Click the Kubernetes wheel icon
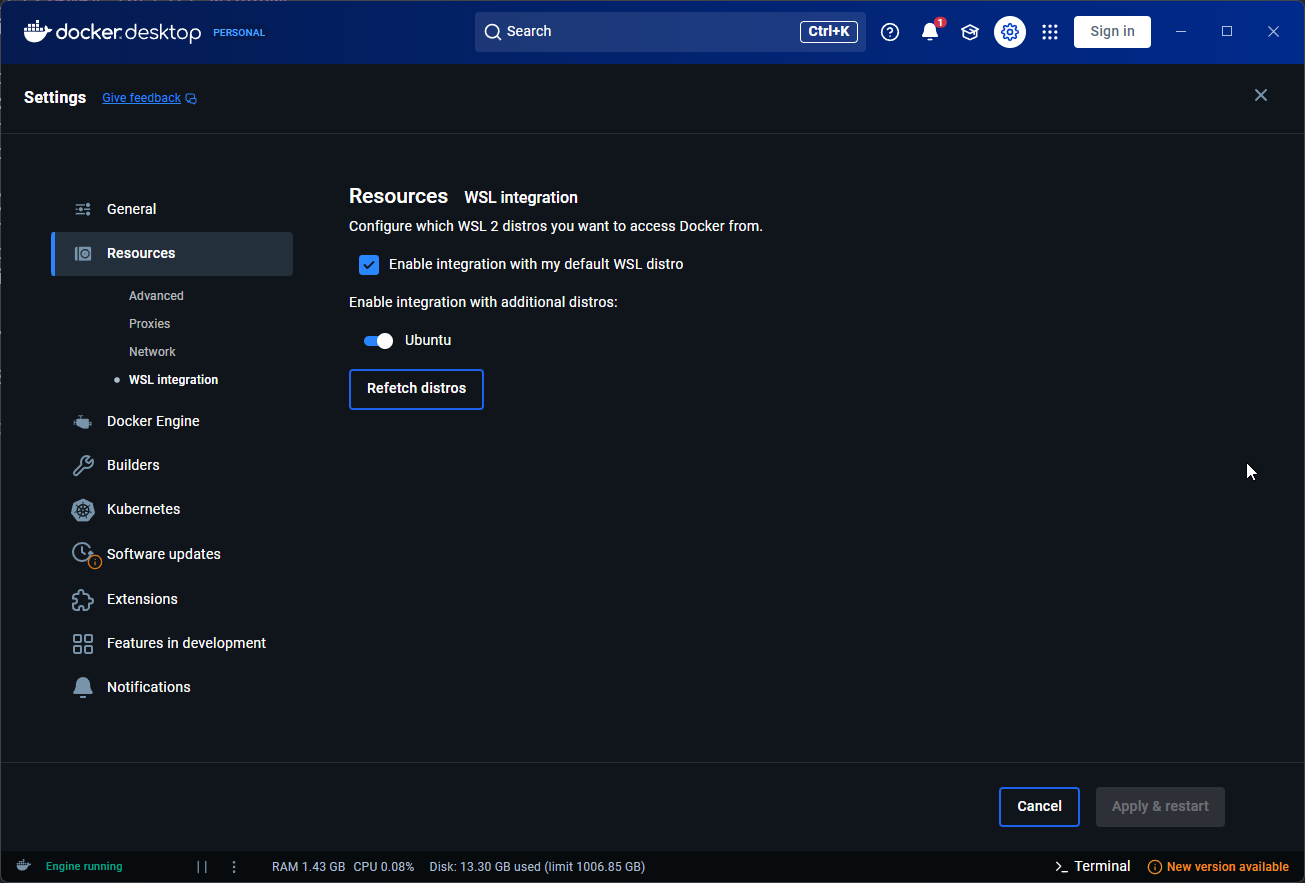Viewport: 1305px width, 883px height. [x=83, y=510]
